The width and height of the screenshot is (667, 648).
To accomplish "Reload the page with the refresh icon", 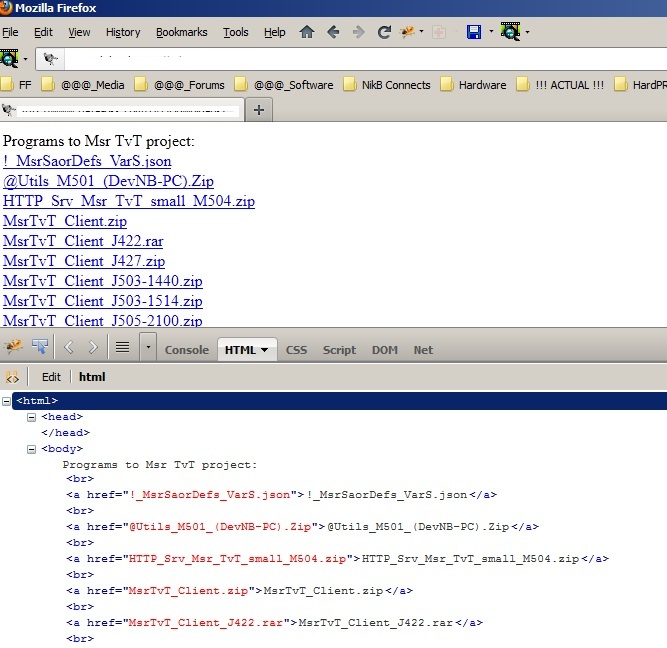I will tap(384, 32).
